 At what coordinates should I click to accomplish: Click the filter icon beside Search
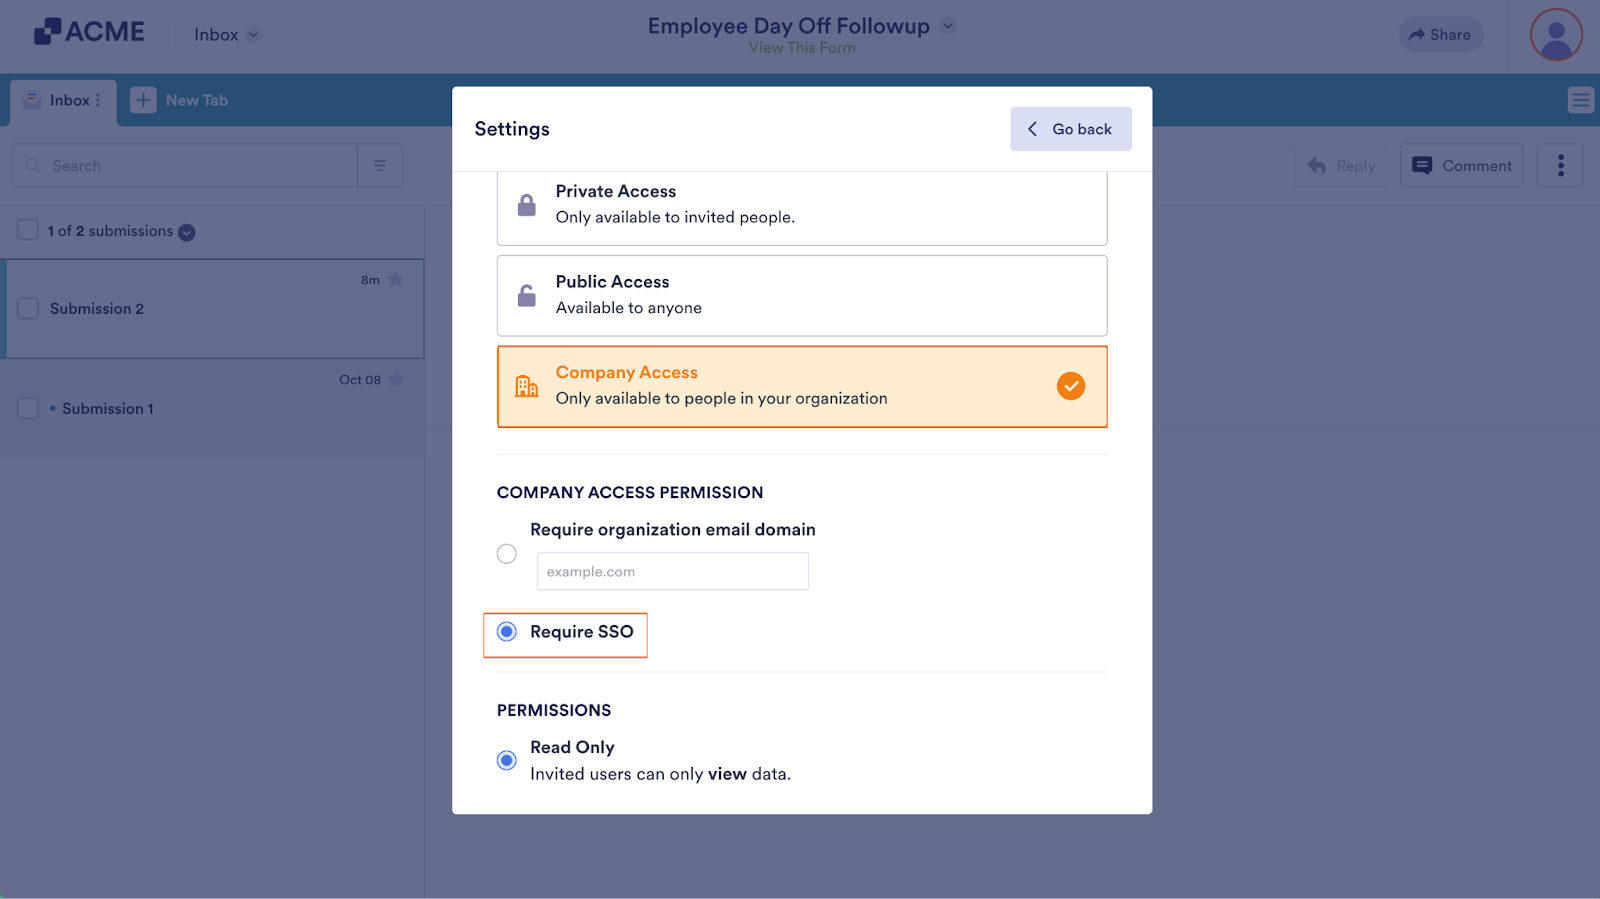[x=380, y=166]
